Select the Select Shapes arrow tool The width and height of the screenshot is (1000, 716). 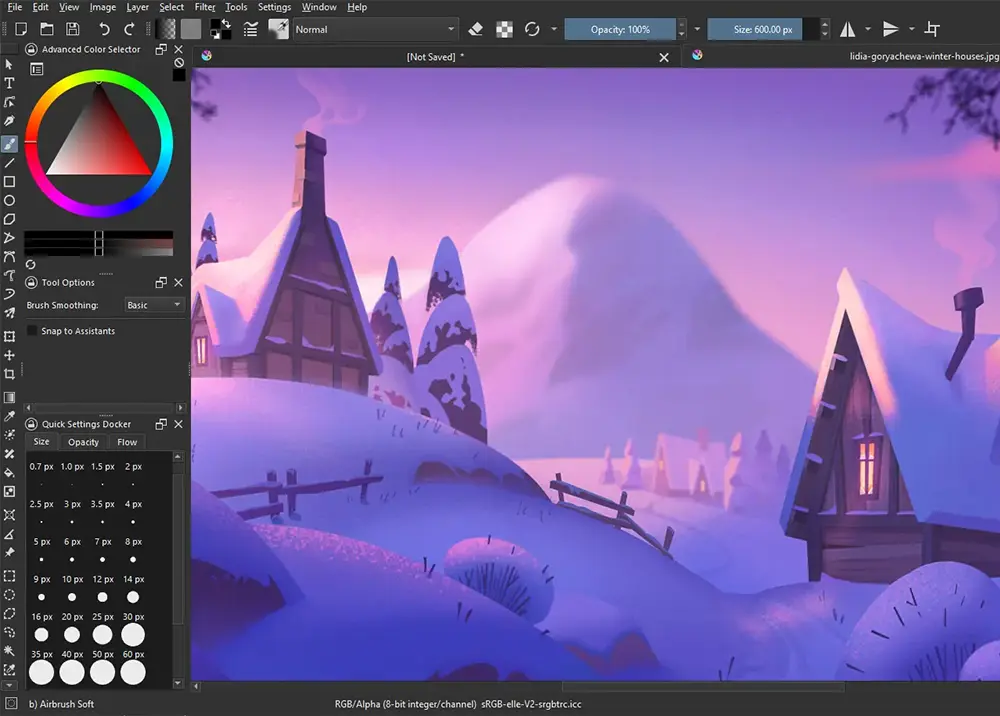(9, 64)
